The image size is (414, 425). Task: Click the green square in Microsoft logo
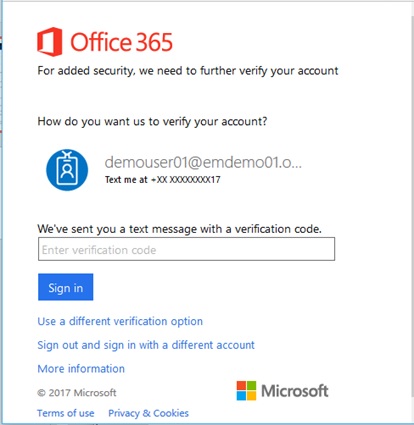252,385
